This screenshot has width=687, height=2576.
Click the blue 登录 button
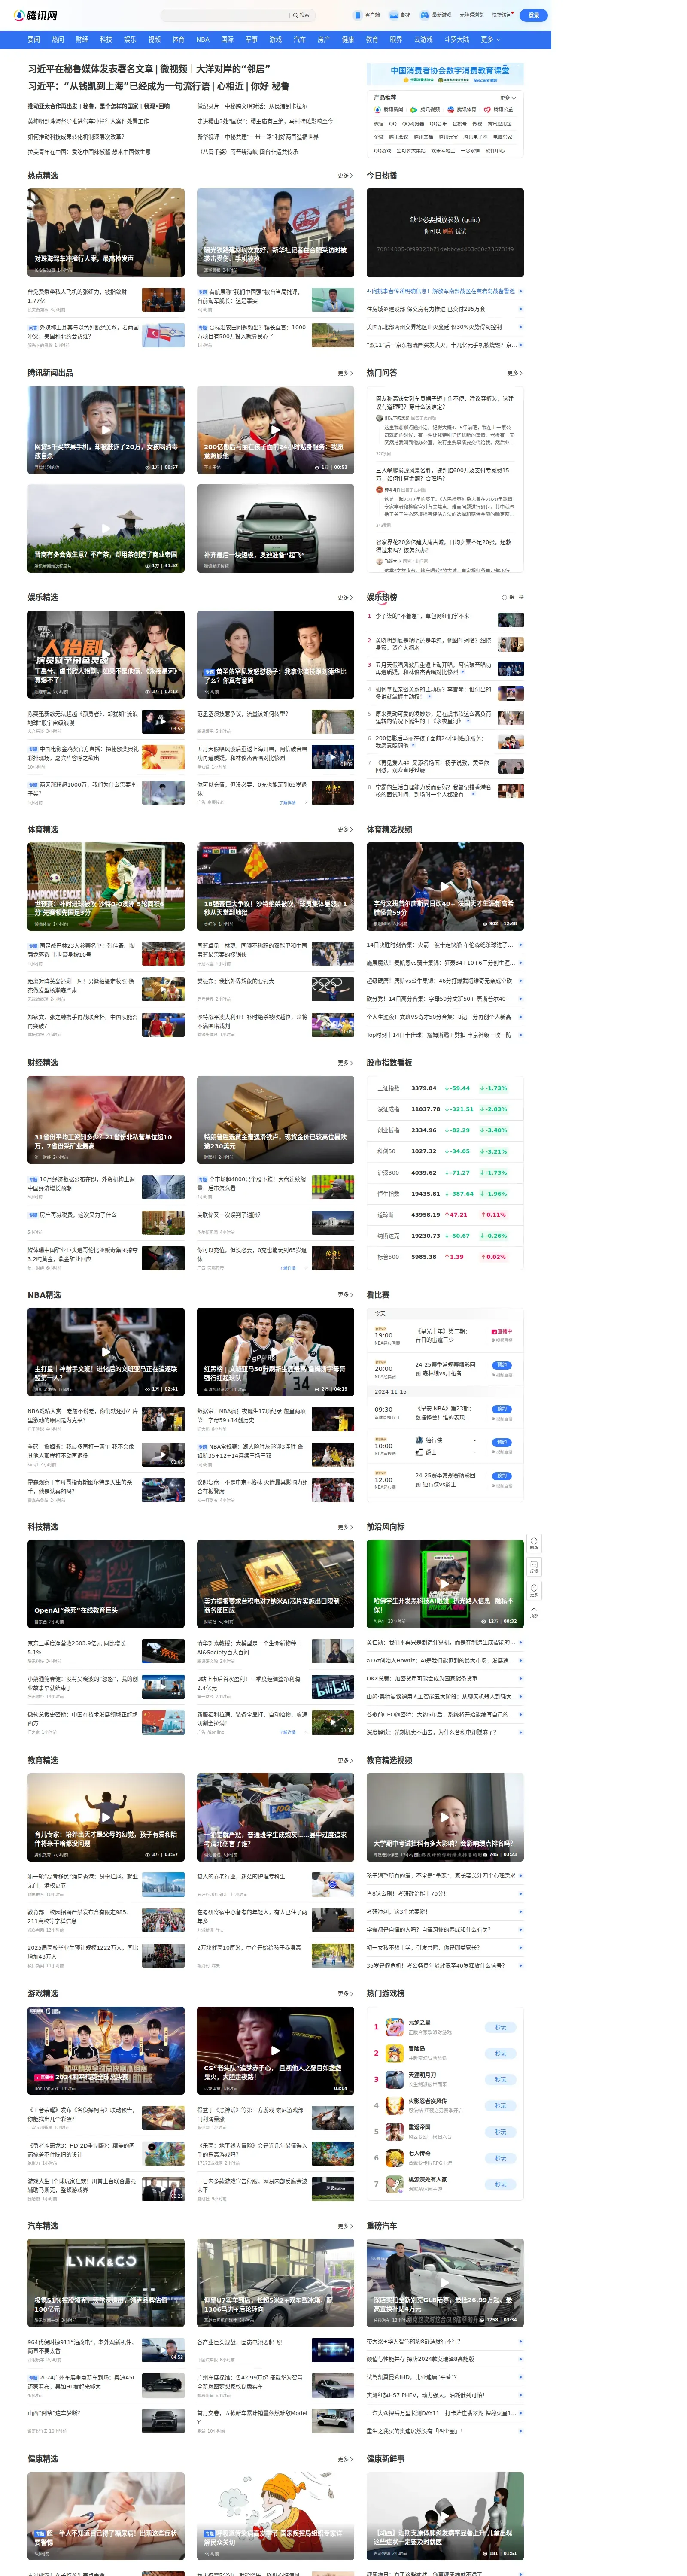(x=534, y=15)
